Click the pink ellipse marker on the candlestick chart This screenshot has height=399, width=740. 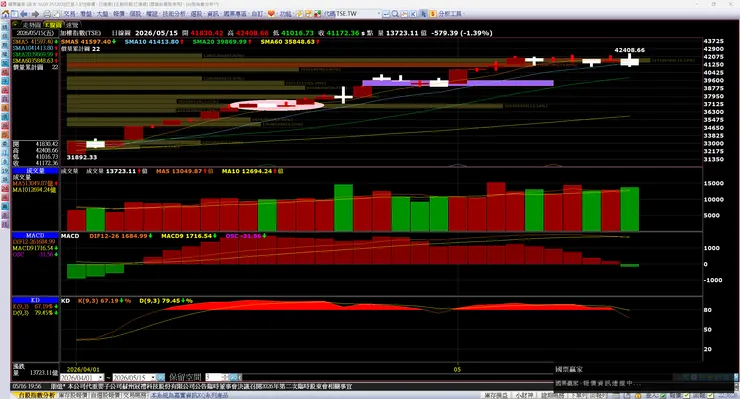(277, 105)
